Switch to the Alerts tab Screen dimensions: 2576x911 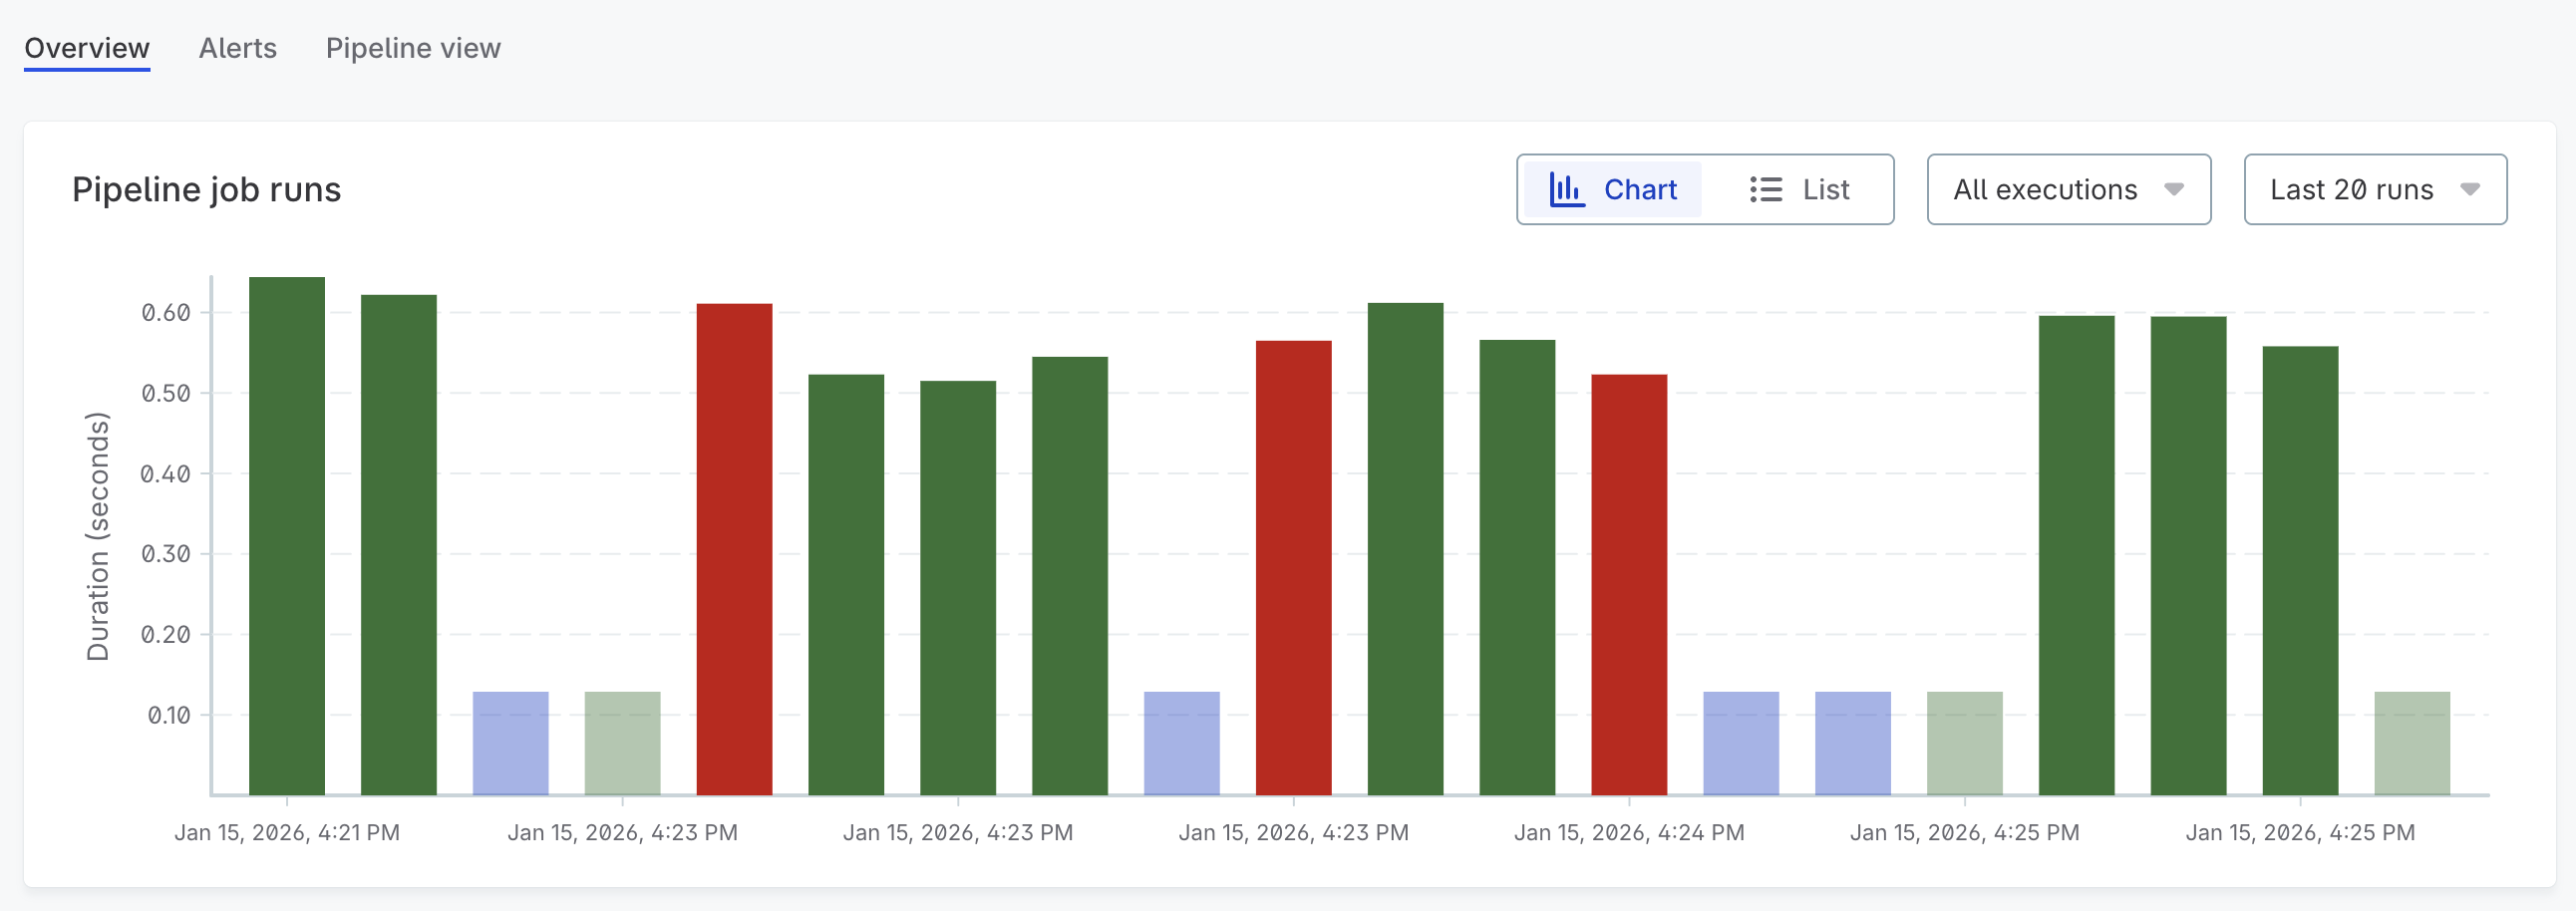237,47
